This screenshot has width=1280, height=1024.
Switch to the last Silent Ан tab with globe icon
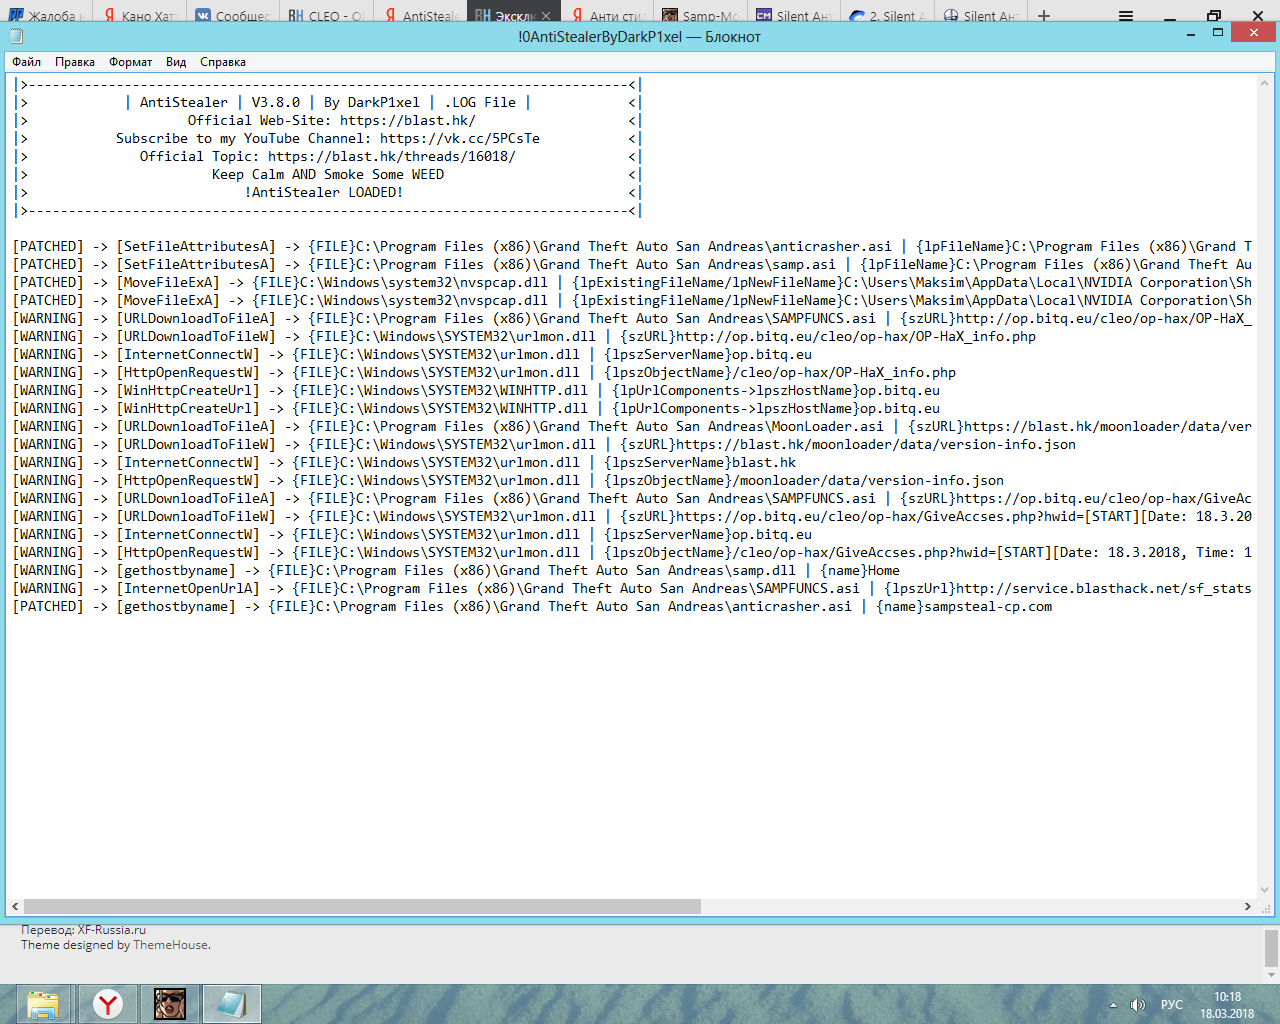(x=980, y=15)
